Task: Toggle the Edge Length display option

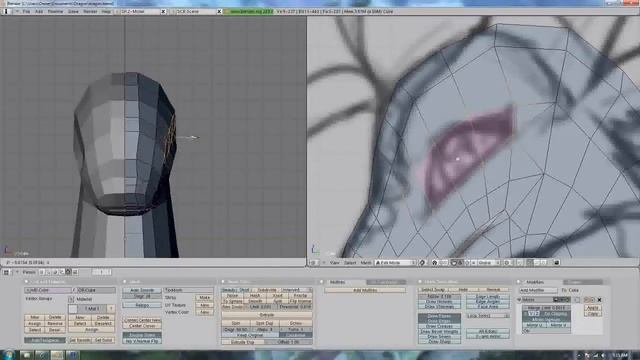Action: tap(488, 296)
